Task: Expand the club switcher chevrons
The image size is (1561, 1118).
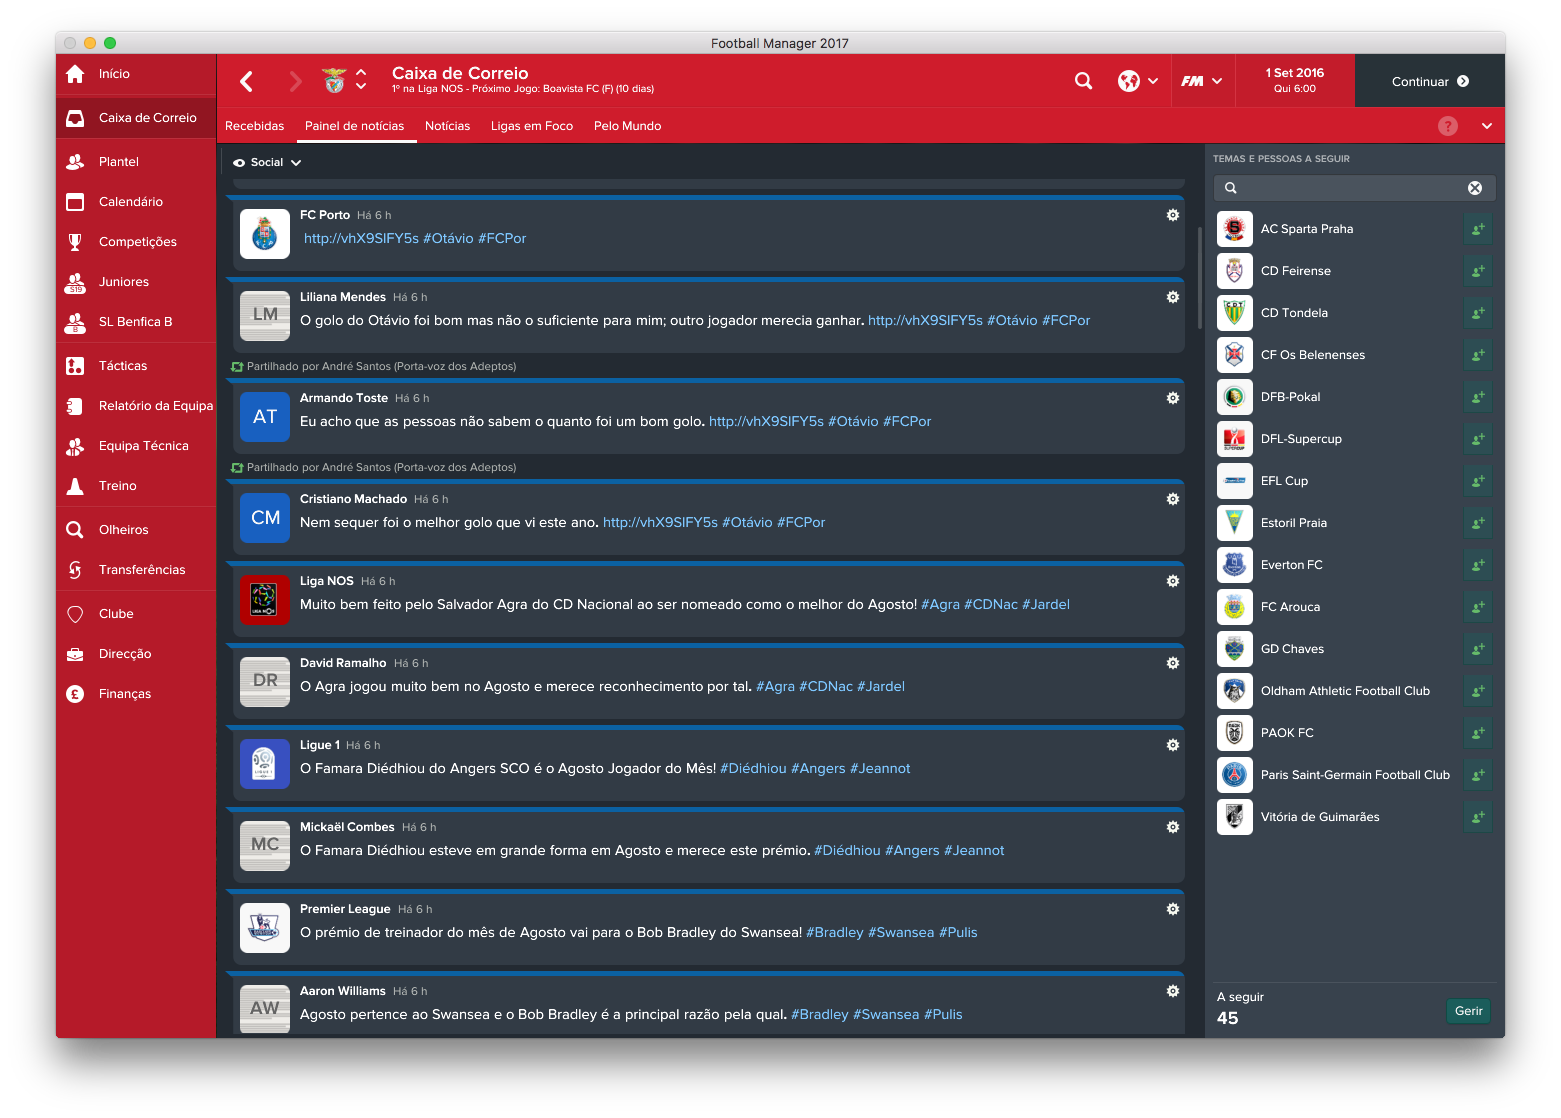Action: pyautogui.click(x=361, y=80)
